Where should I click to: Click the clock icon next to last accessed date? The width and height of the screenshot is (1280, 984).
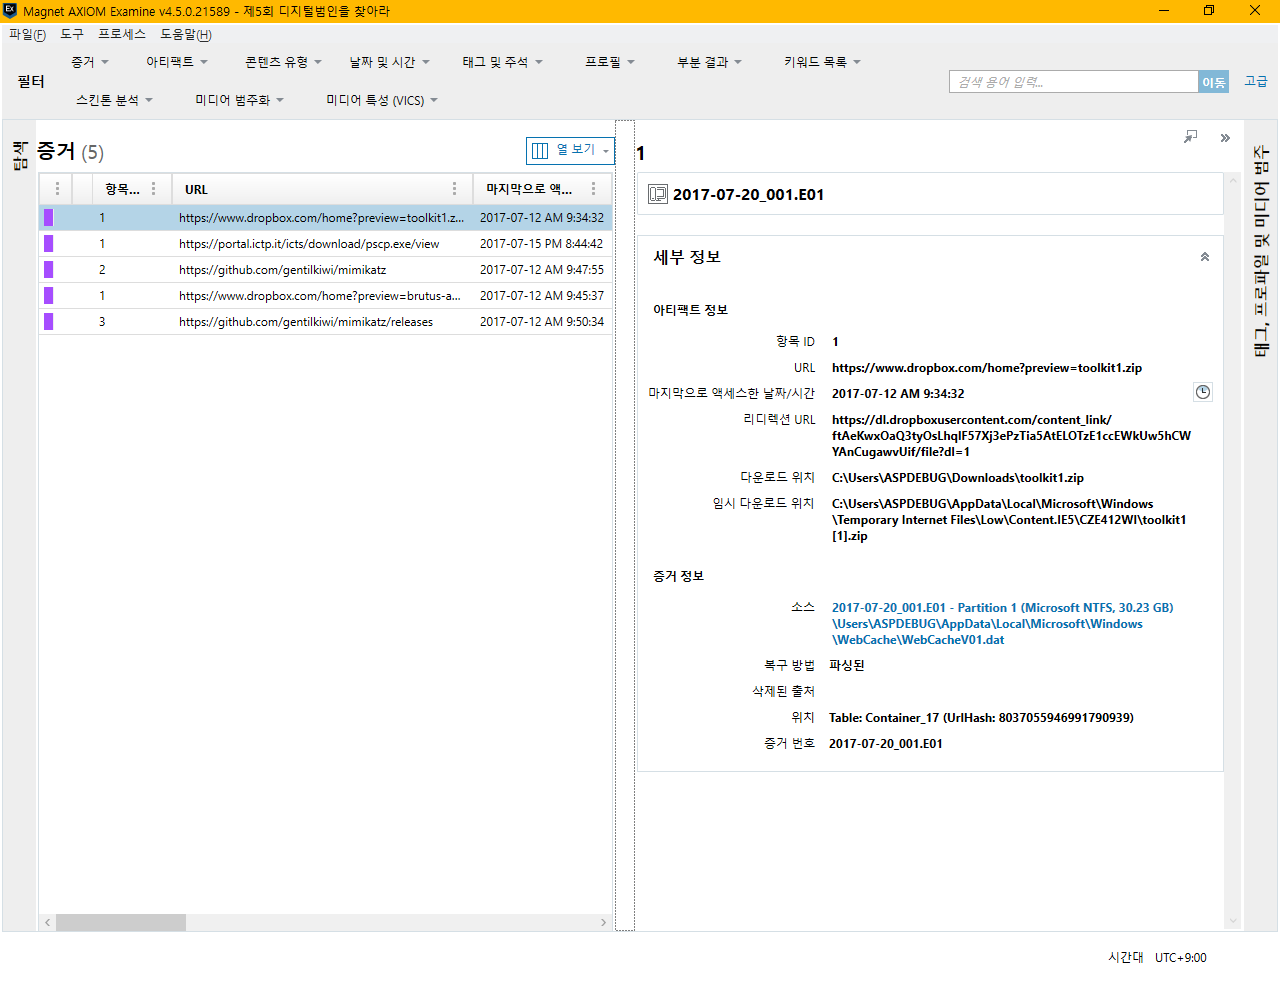pos(1203,392)
